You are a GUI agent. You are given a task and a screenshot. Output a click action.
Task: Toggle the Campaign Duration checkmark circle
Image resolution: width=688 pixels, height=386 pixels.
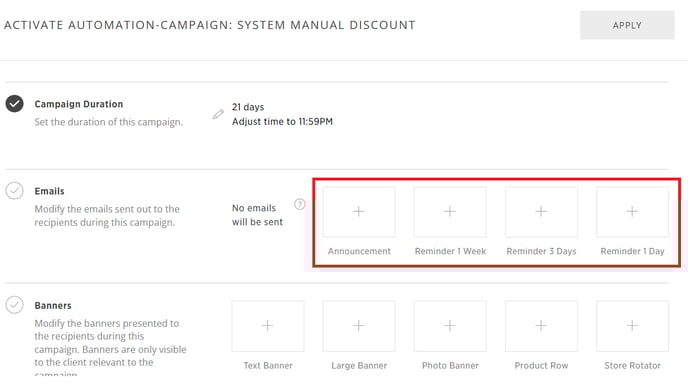coord(14,104)
